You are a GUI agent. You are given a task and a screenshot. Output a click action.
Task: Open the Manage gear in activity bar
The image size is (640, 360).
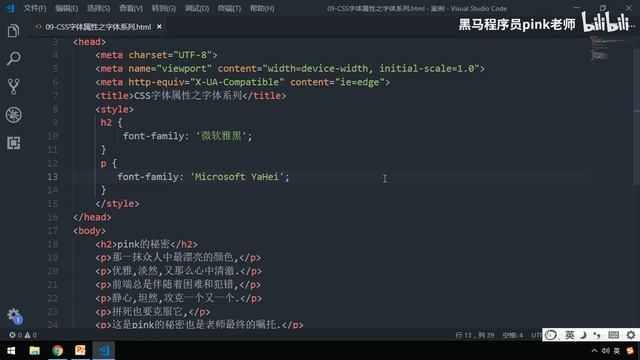[x=14, y=316]
